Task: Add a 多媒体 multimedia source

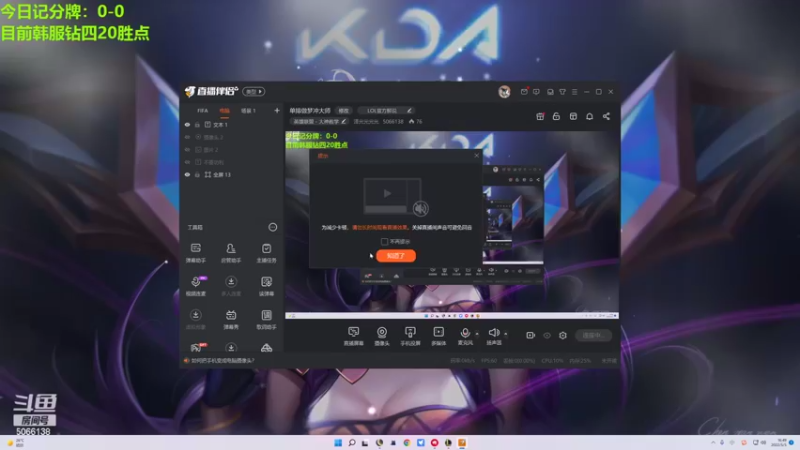Action: [x=438, y=336]
